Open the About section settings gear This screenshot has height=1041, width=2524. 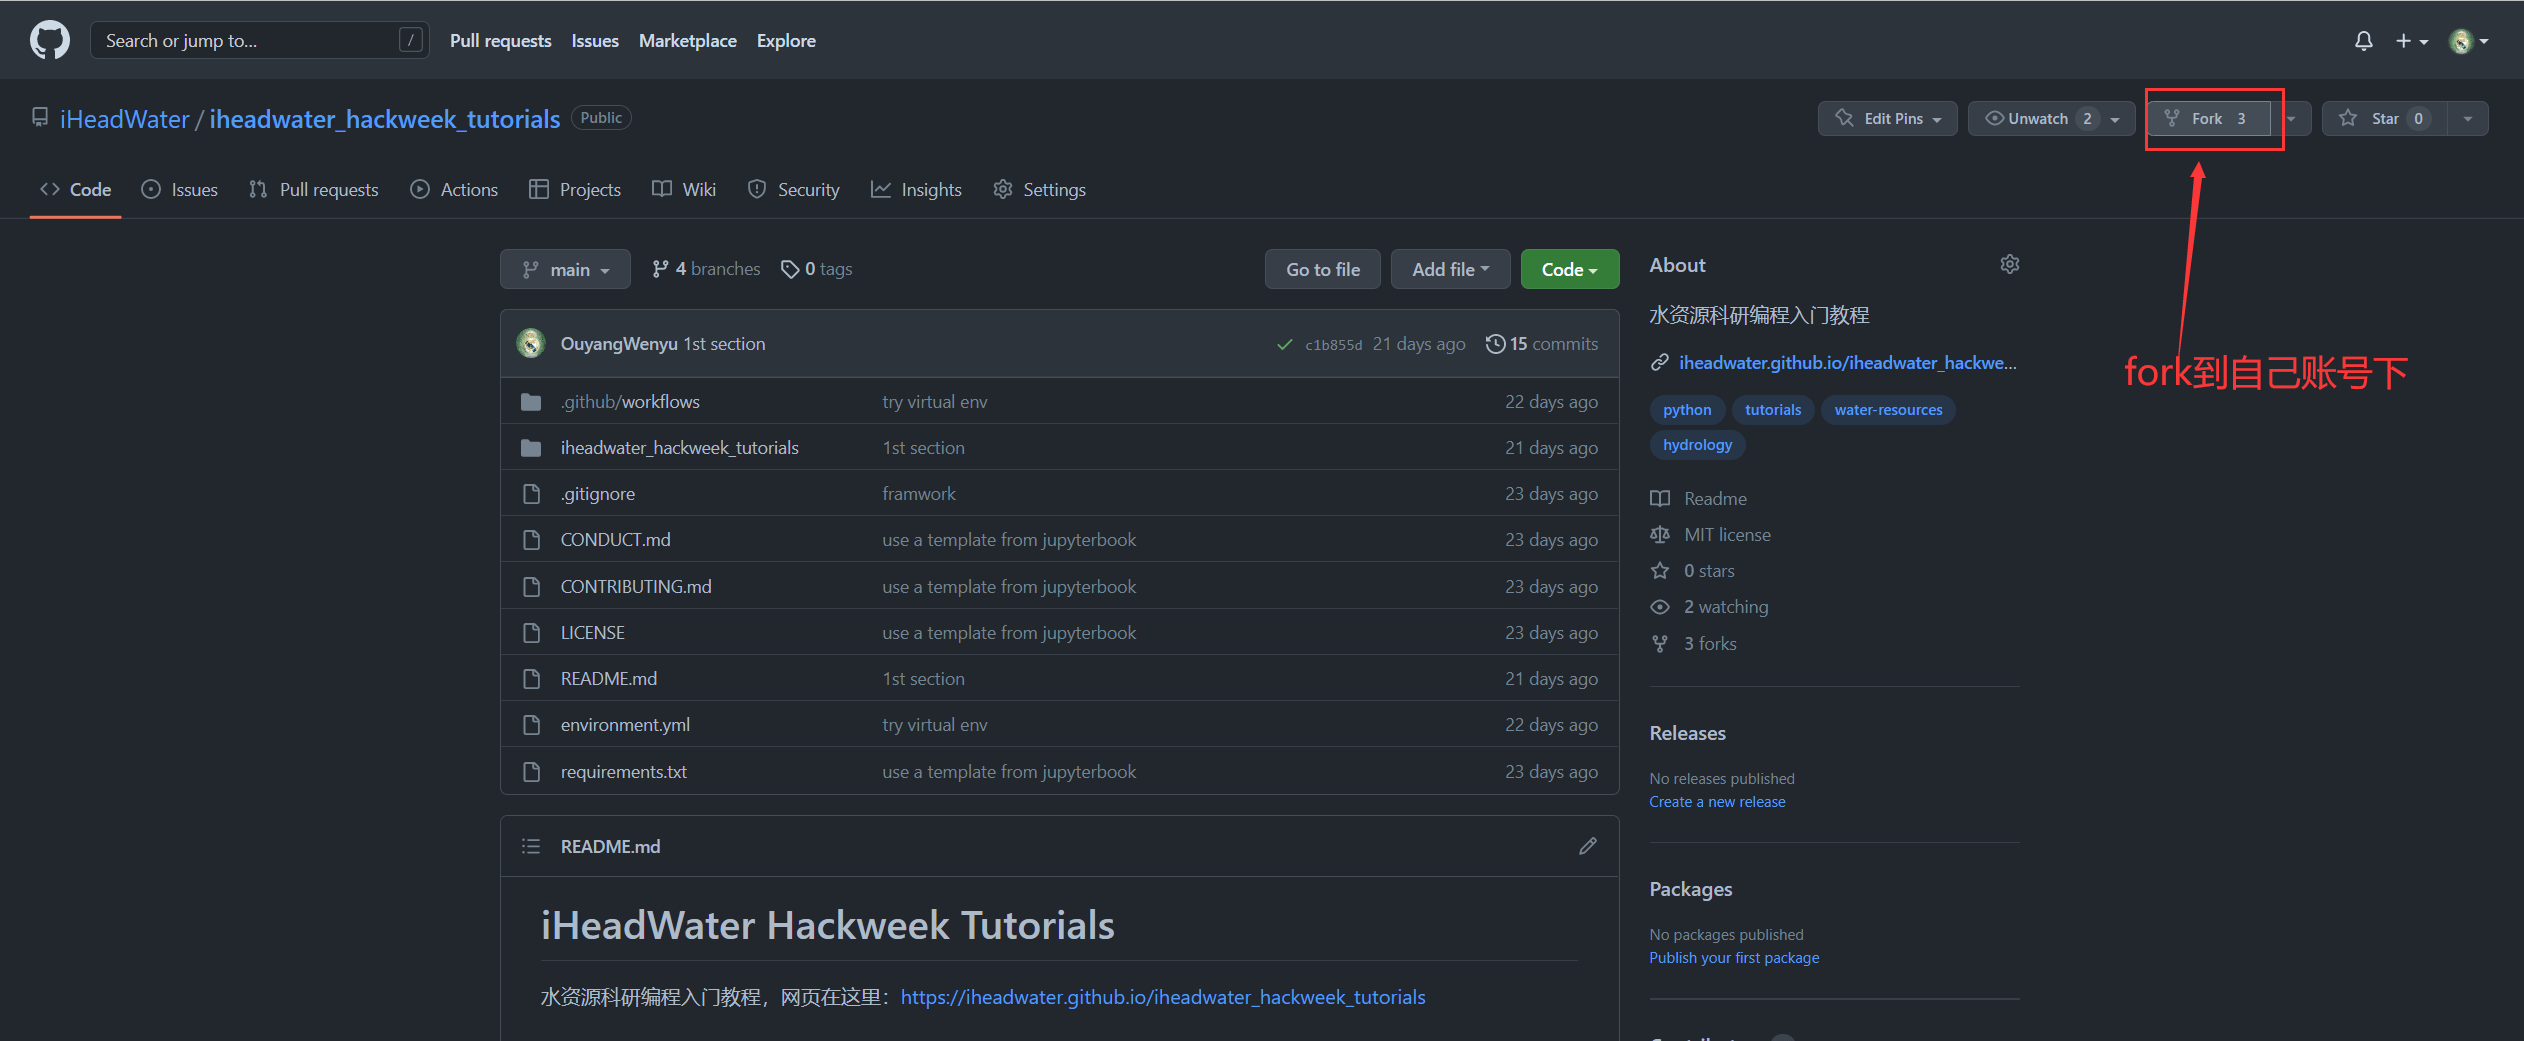tap(2010, 264)
